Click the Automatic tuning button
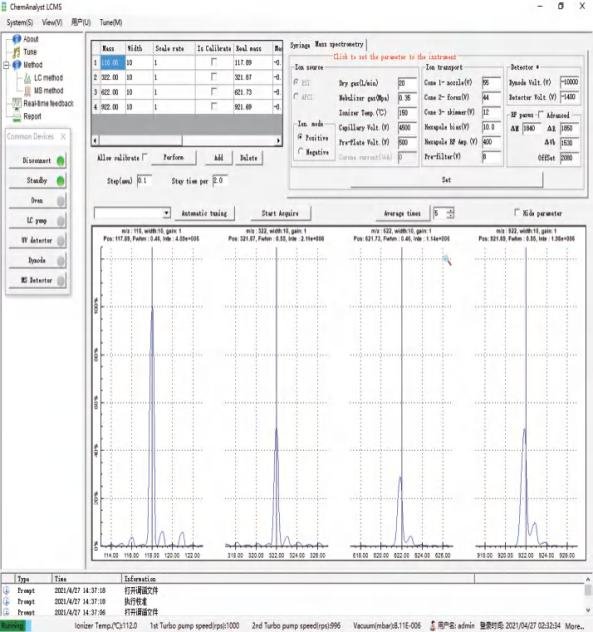The height and width of the screenshot is (632, 593). [204, 213]
